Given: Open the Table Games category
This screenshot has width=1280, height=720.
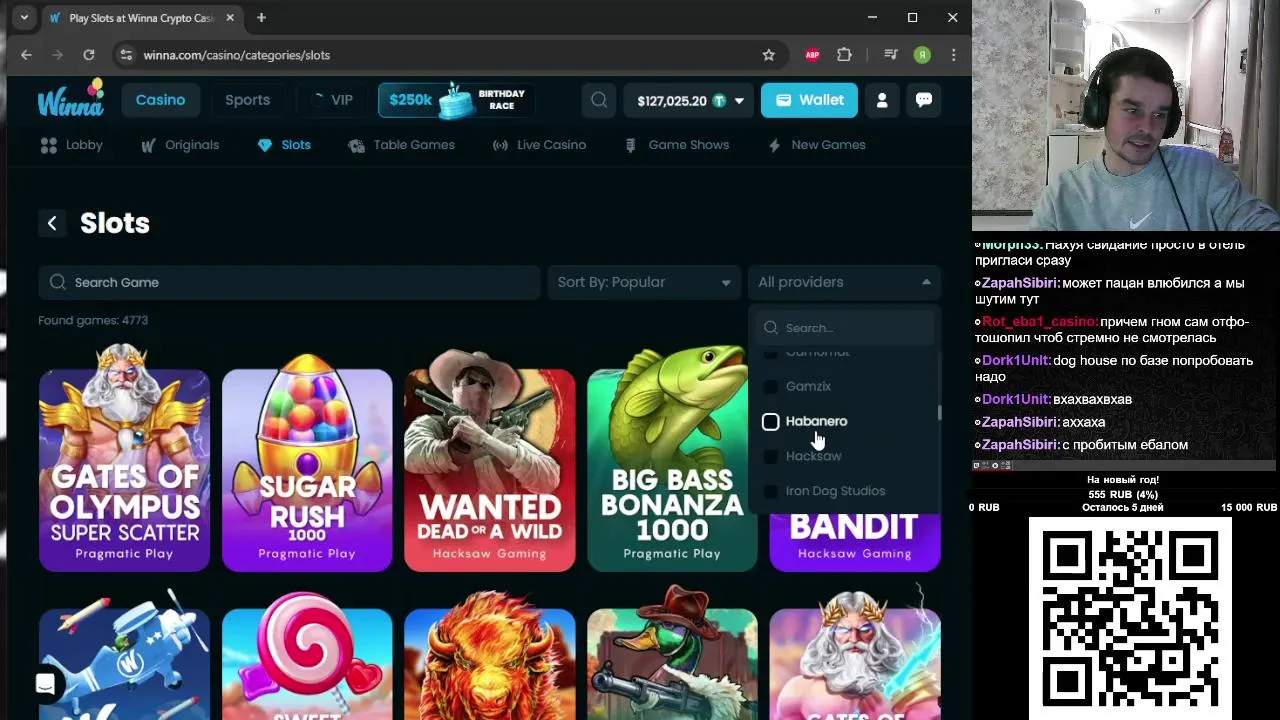Looking at the screenshot, I should (401, 145).
